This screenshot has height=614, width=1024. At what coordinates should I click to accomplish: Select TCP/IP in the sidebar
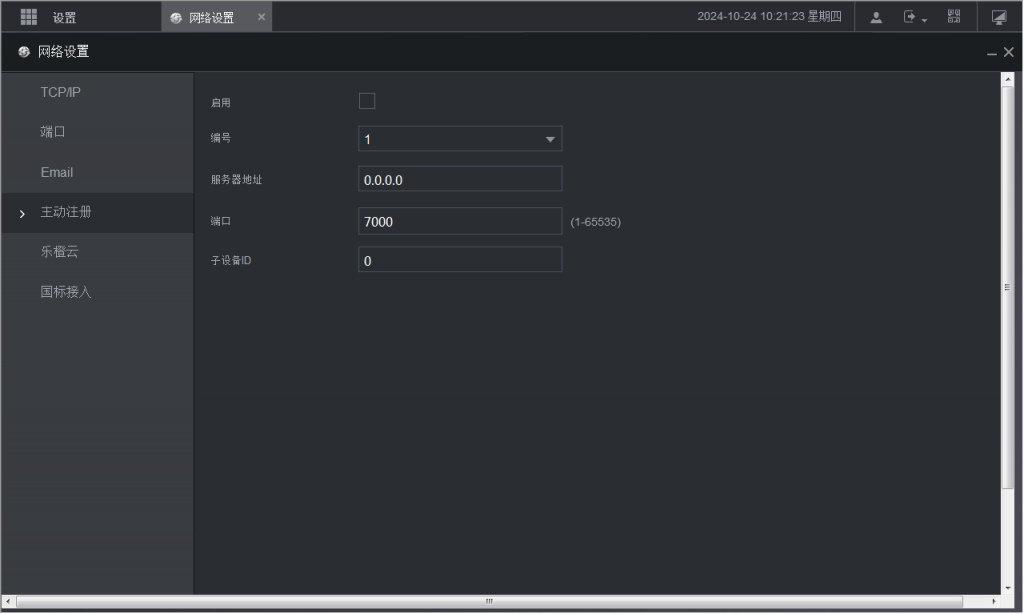click(x=60, y=92)
